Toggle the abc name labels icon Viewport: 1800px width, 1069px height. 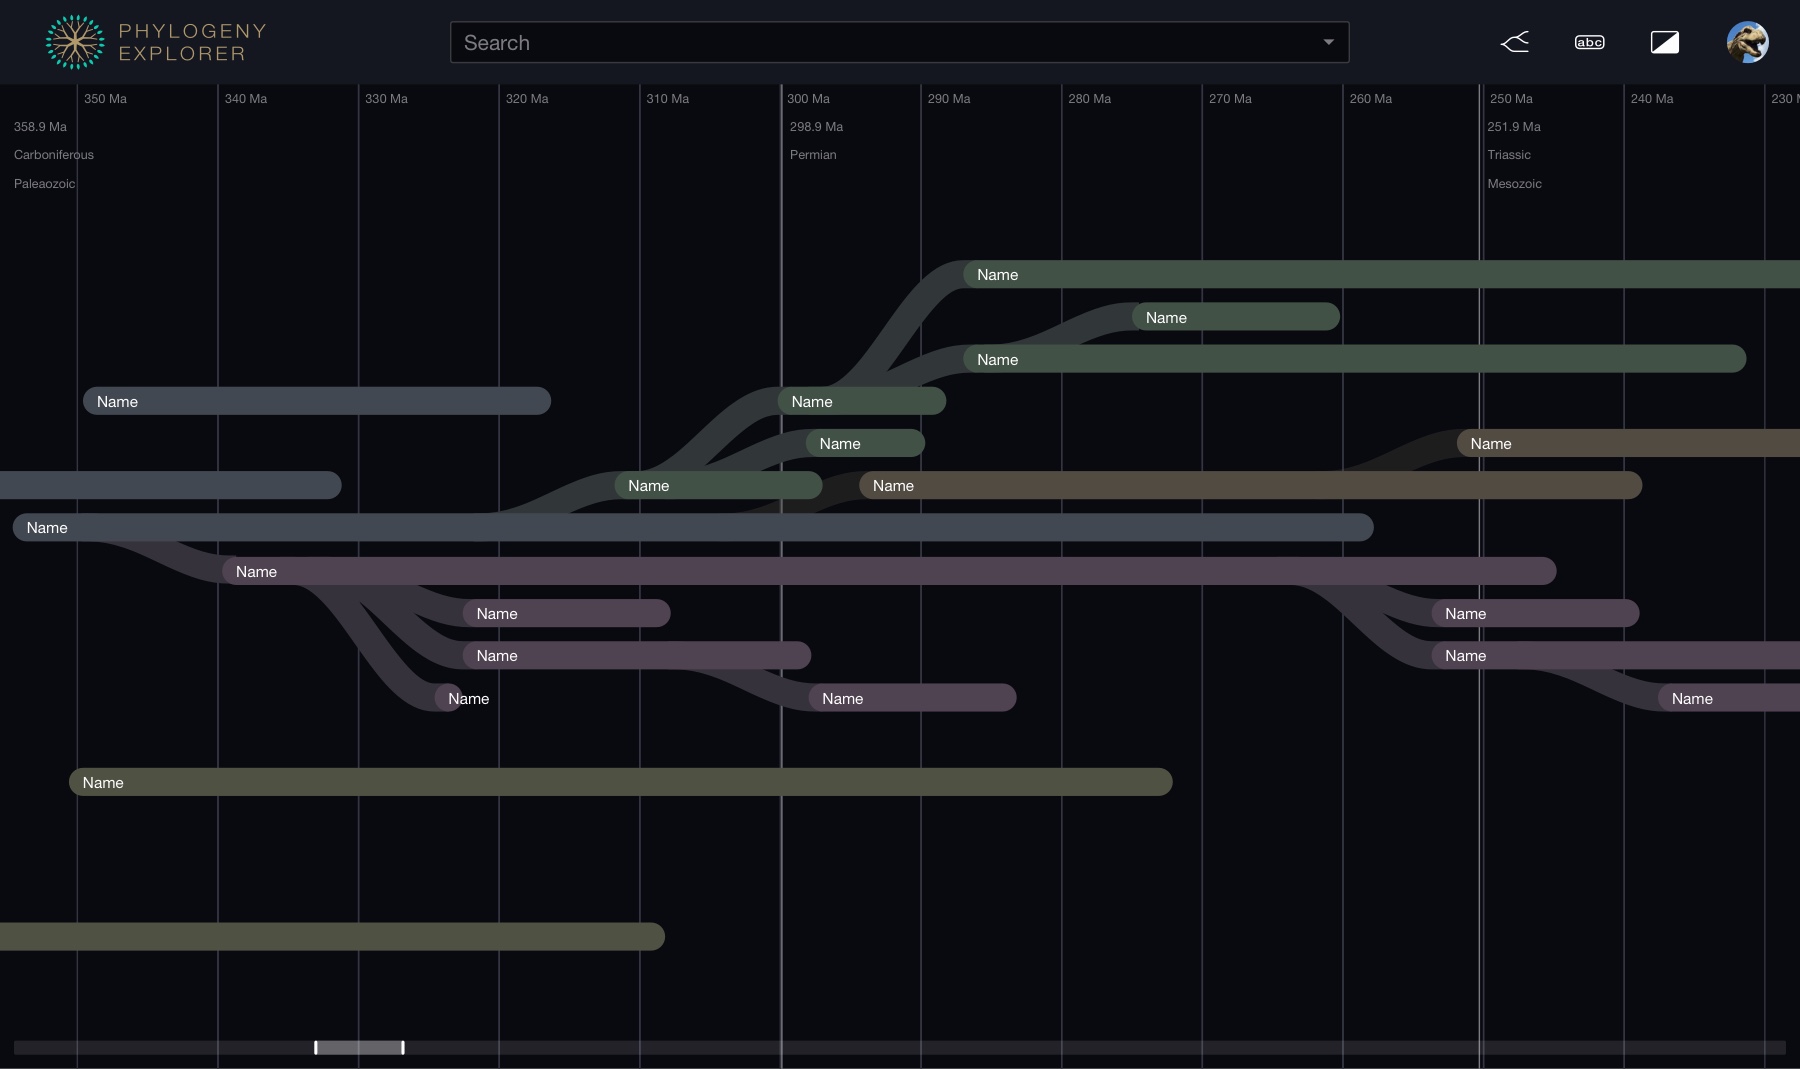[1589, 42]
